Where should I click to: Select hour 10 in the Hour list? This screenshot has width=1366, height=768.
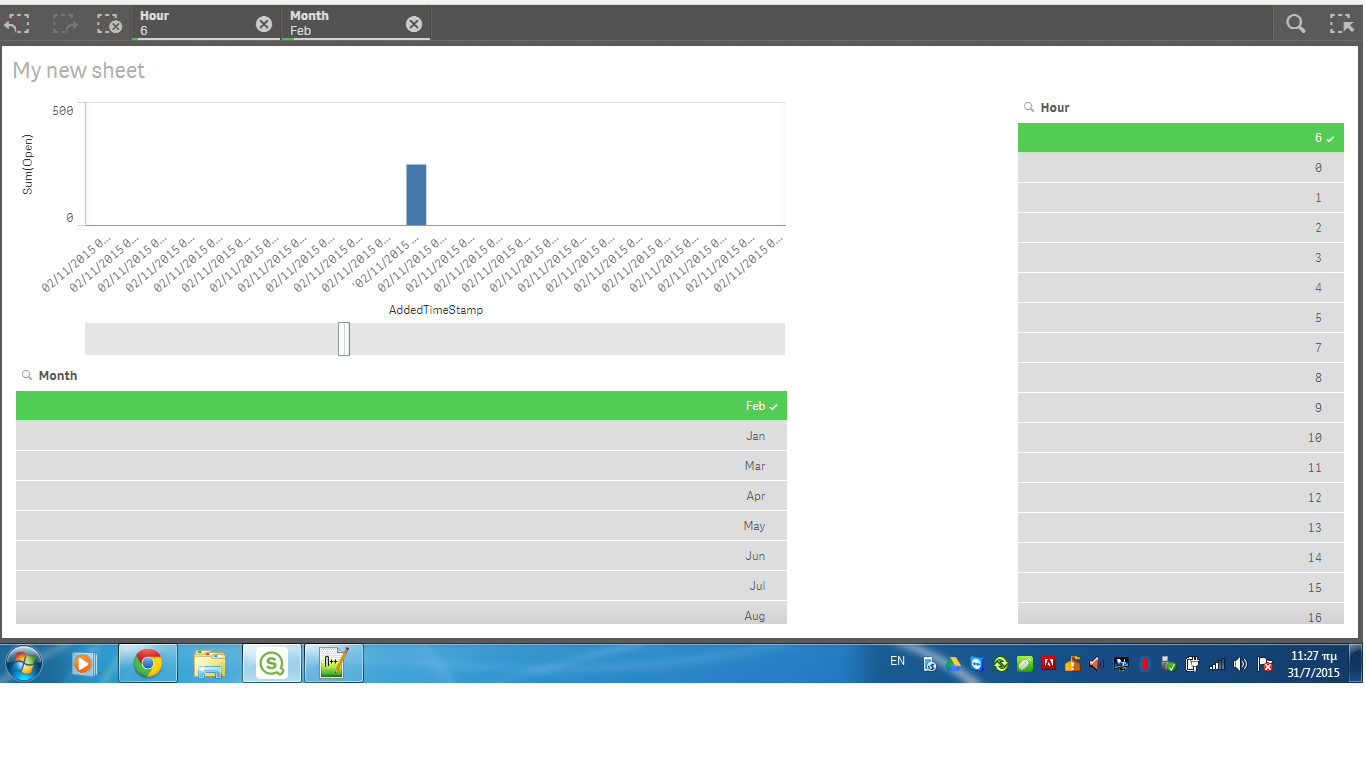pyautogui.click(x=1181, y=438)
